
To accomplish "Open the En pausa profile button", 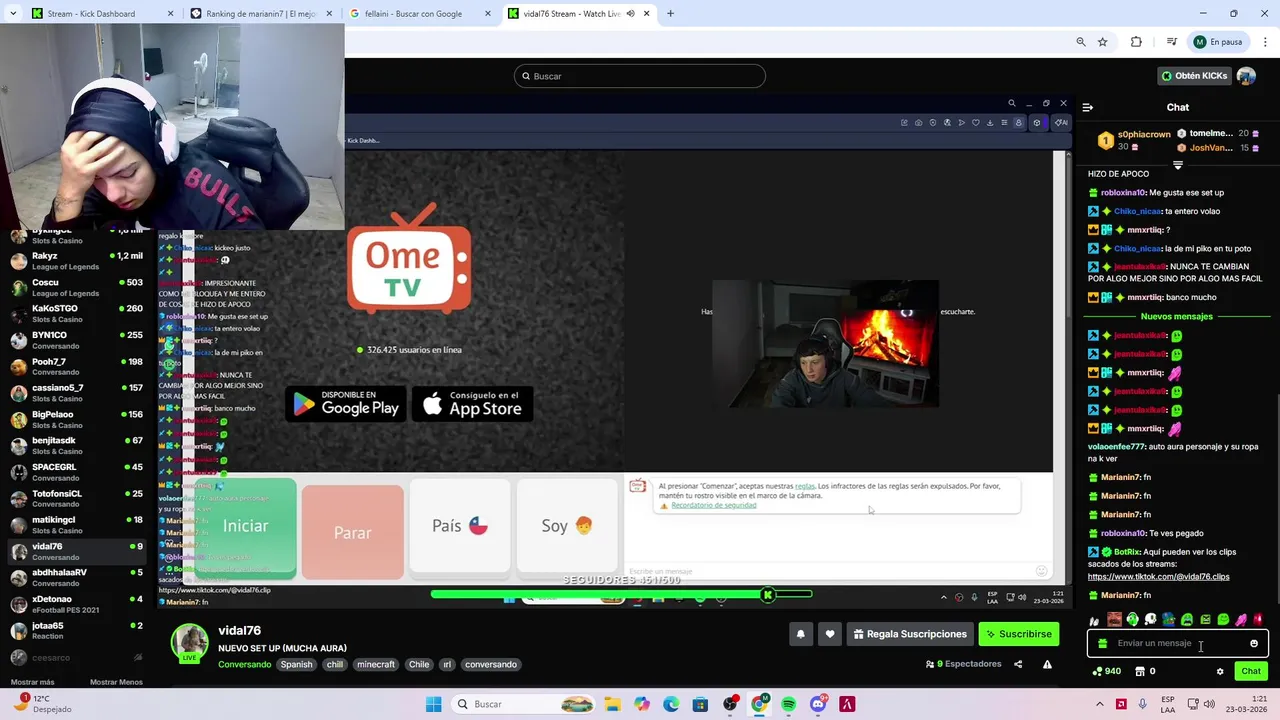I will coord(1218,42).
